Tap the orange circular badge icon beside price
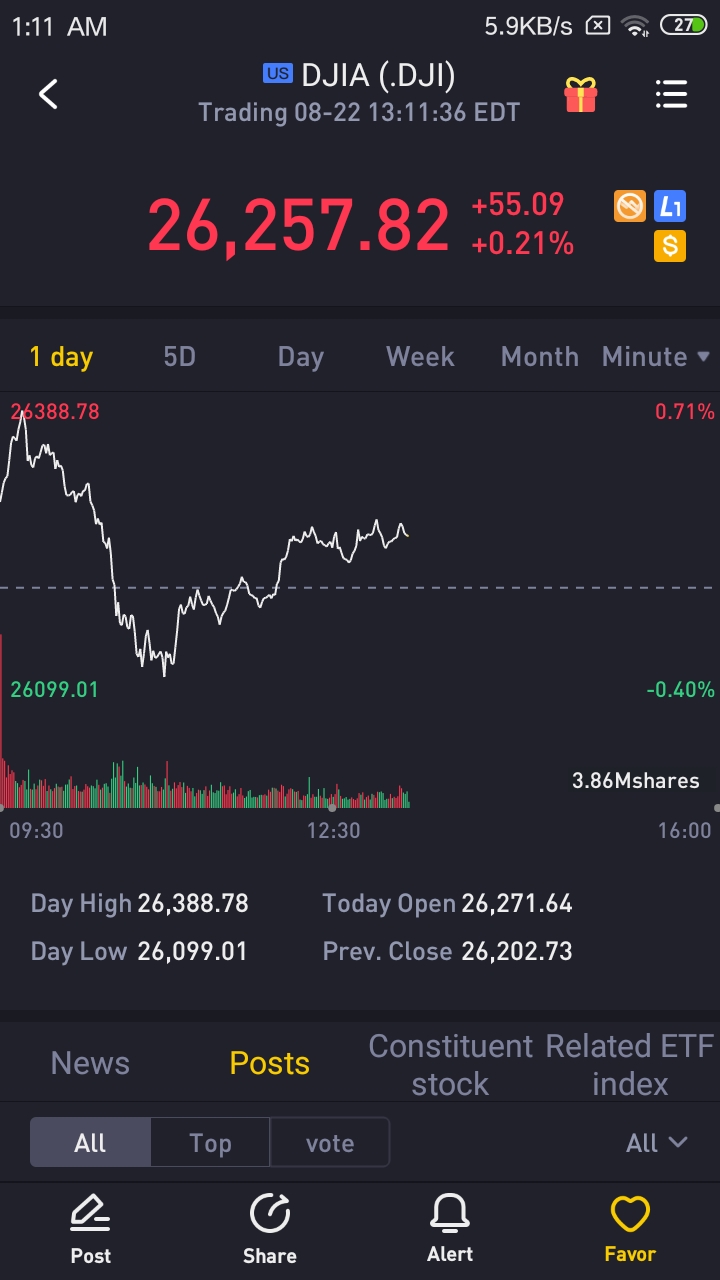This screenshot has height=1280, width=720. (x=629, y=207)
